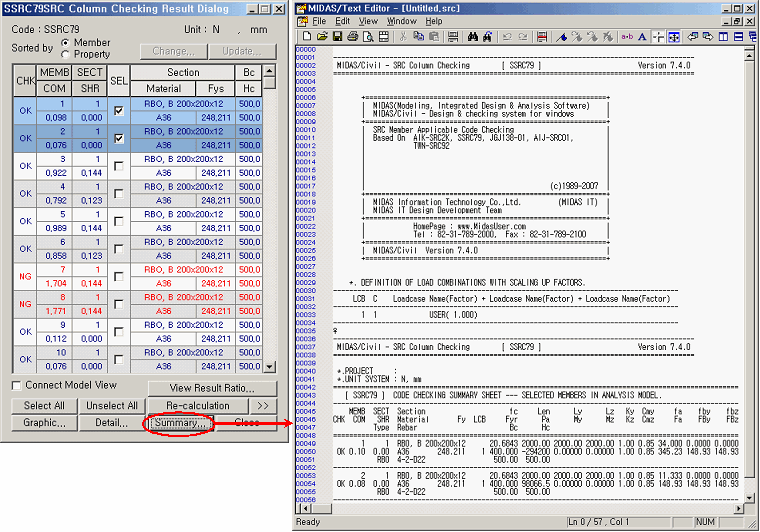
Task: Enable the Connect Model View checkbox
Action: click(x=17, y=386)
